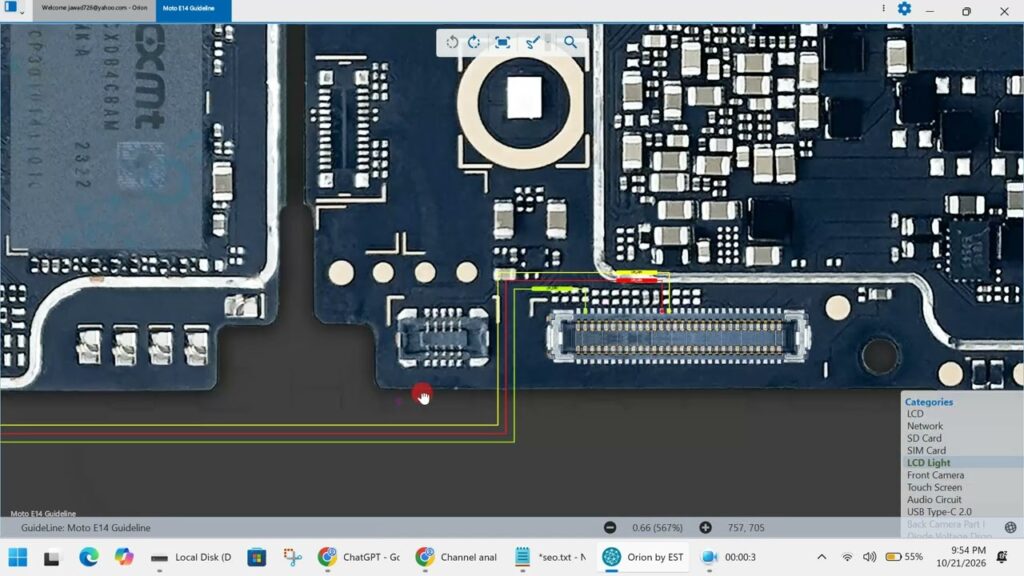Select Network category

click(x=925, y=426)
